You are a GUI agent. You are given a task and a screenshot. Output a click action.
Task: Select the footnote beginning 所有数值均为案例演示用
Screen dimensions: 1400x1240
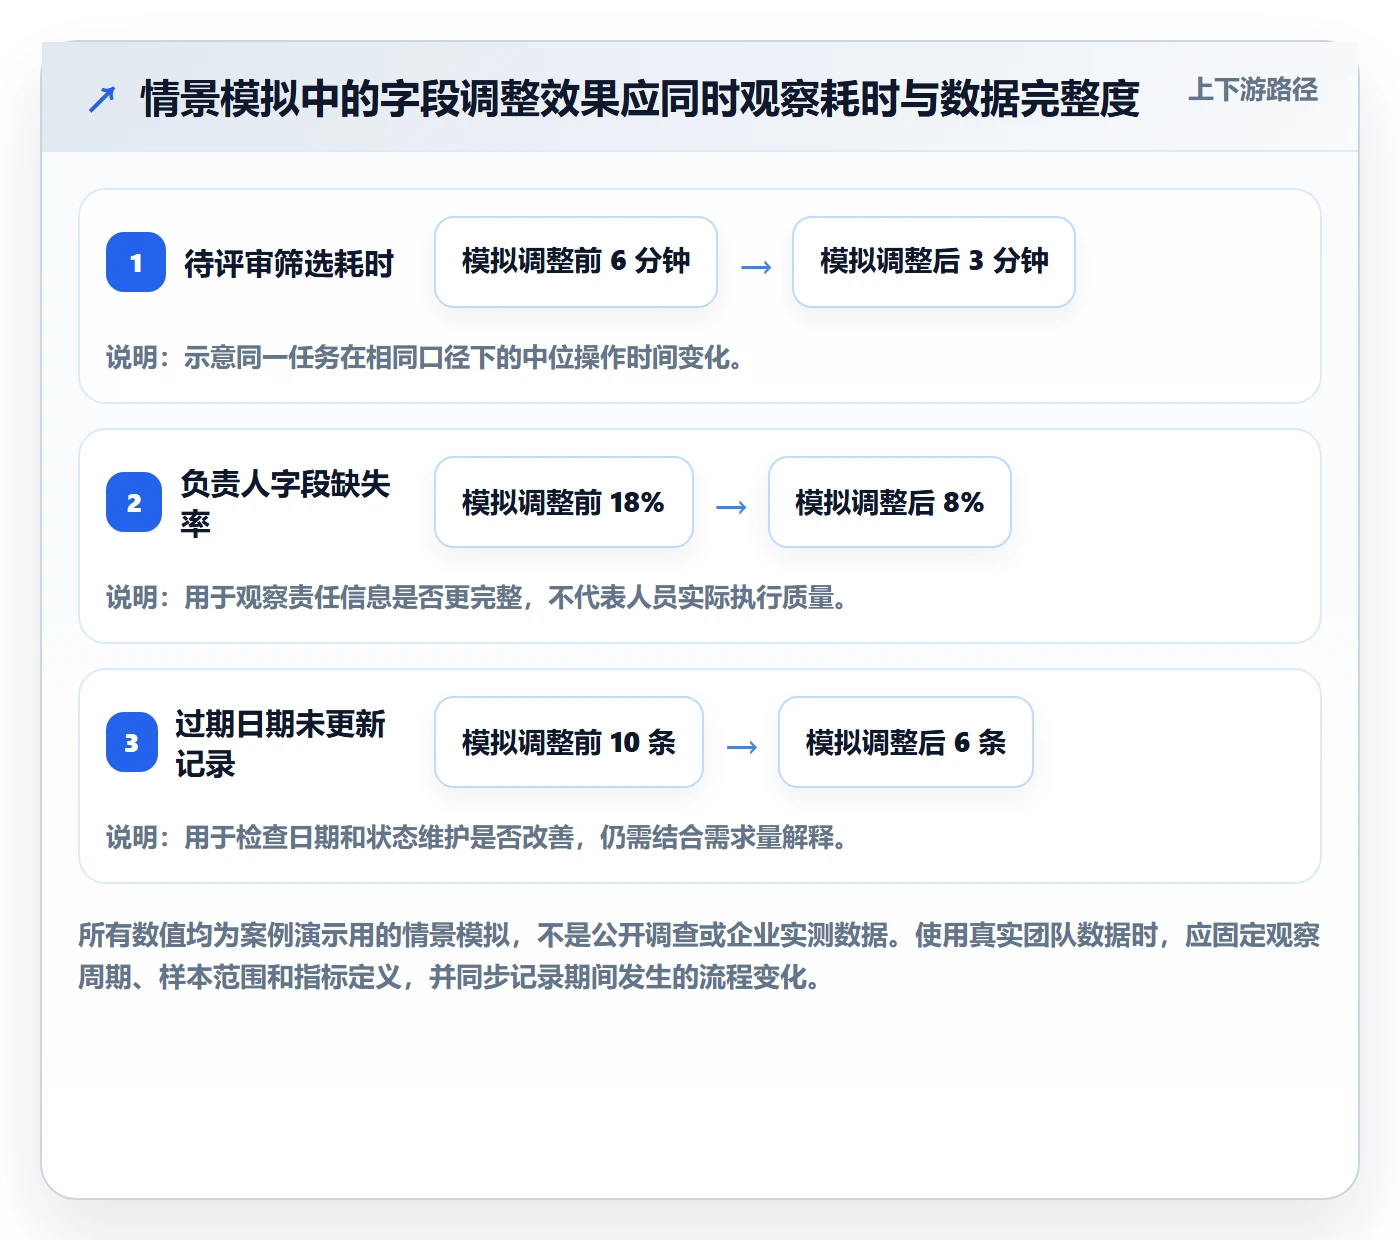(700, 956)
